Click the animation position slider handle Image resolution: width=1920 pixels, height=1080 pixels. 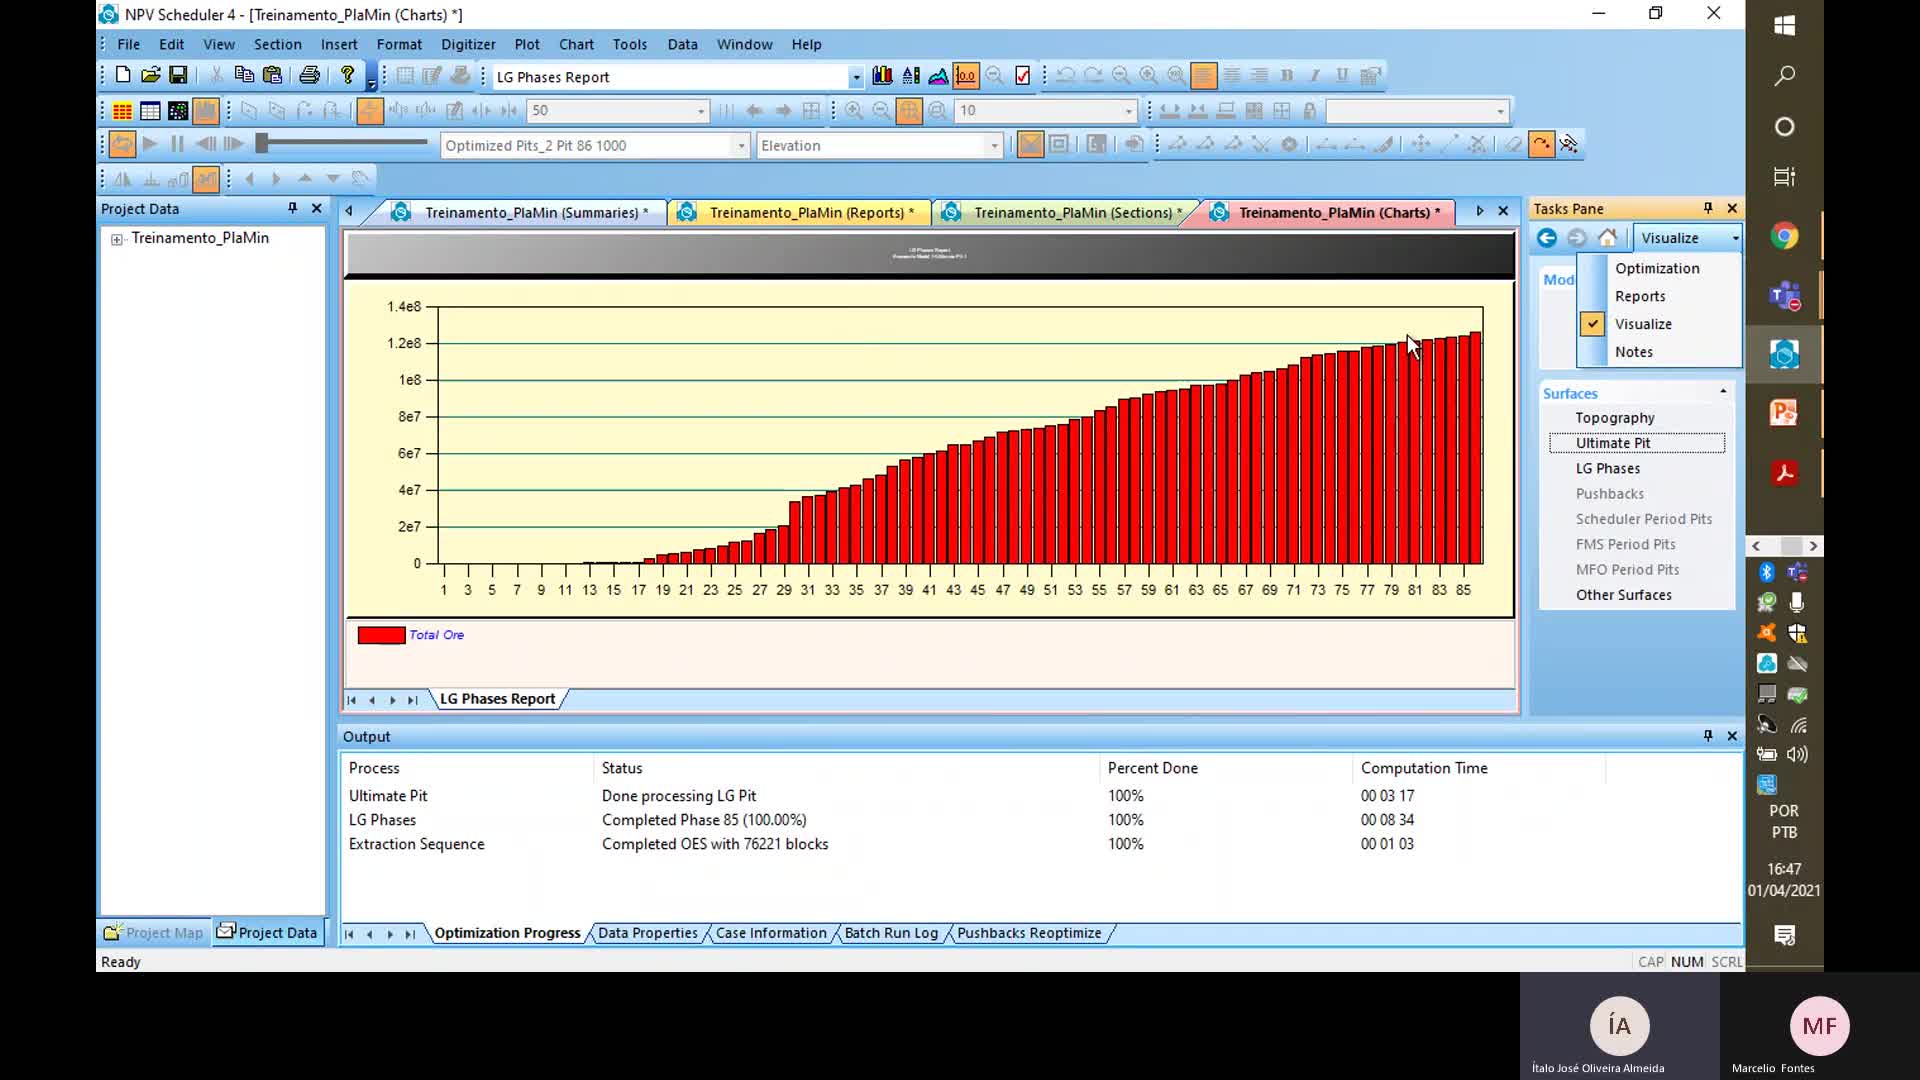point(262,144)
